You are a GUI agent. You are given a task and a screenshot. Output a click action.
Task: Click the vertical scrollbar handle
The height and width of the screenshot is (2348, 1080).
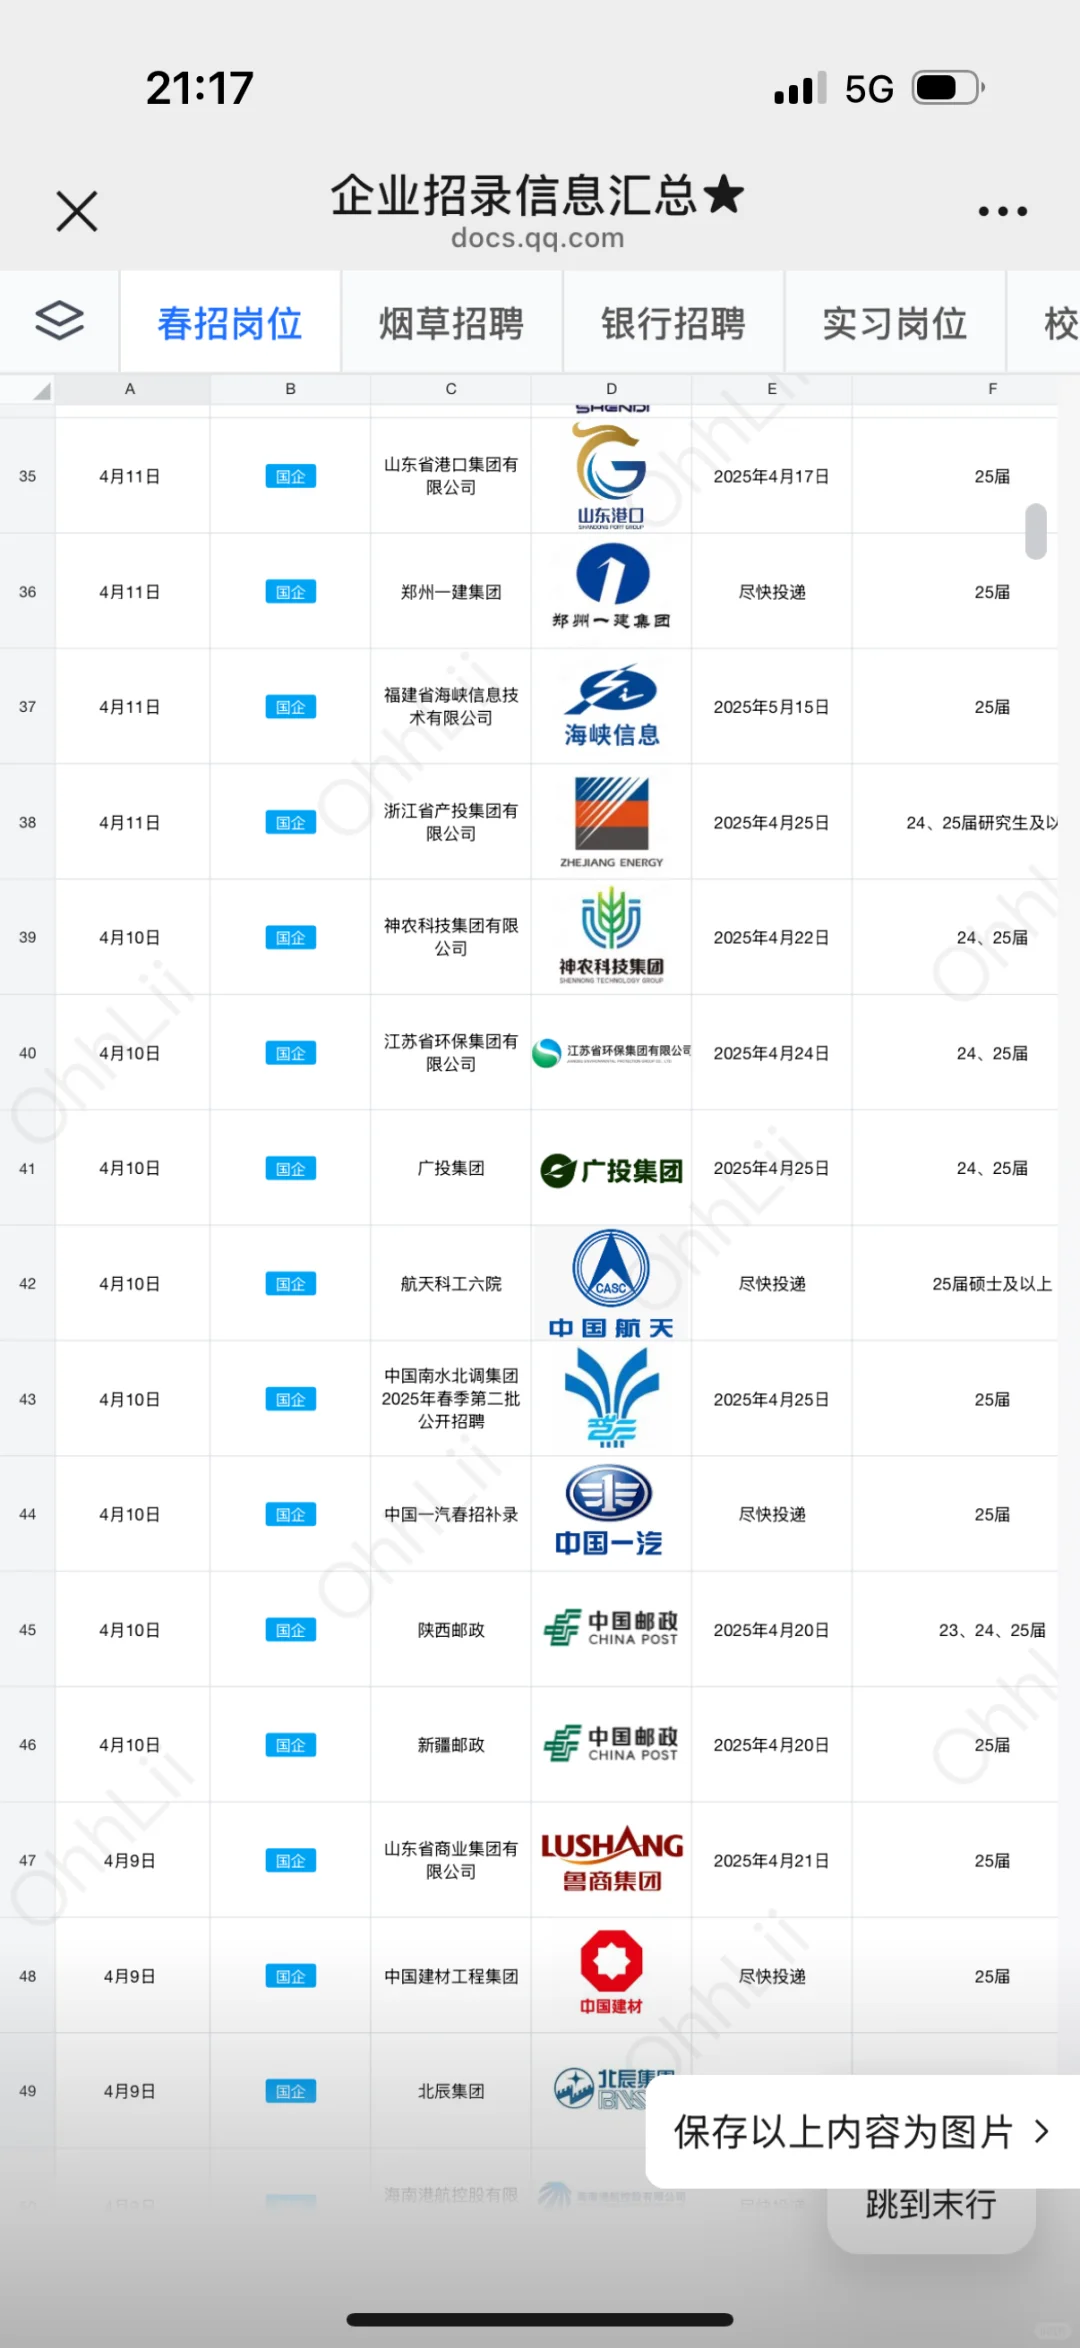[1036, 531]
